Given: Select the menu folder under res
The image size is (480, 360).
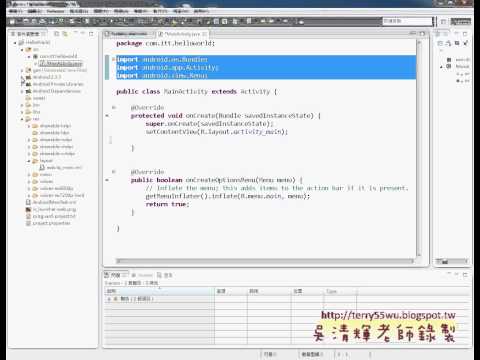Looking at the screenshot, I should point(42,174).
